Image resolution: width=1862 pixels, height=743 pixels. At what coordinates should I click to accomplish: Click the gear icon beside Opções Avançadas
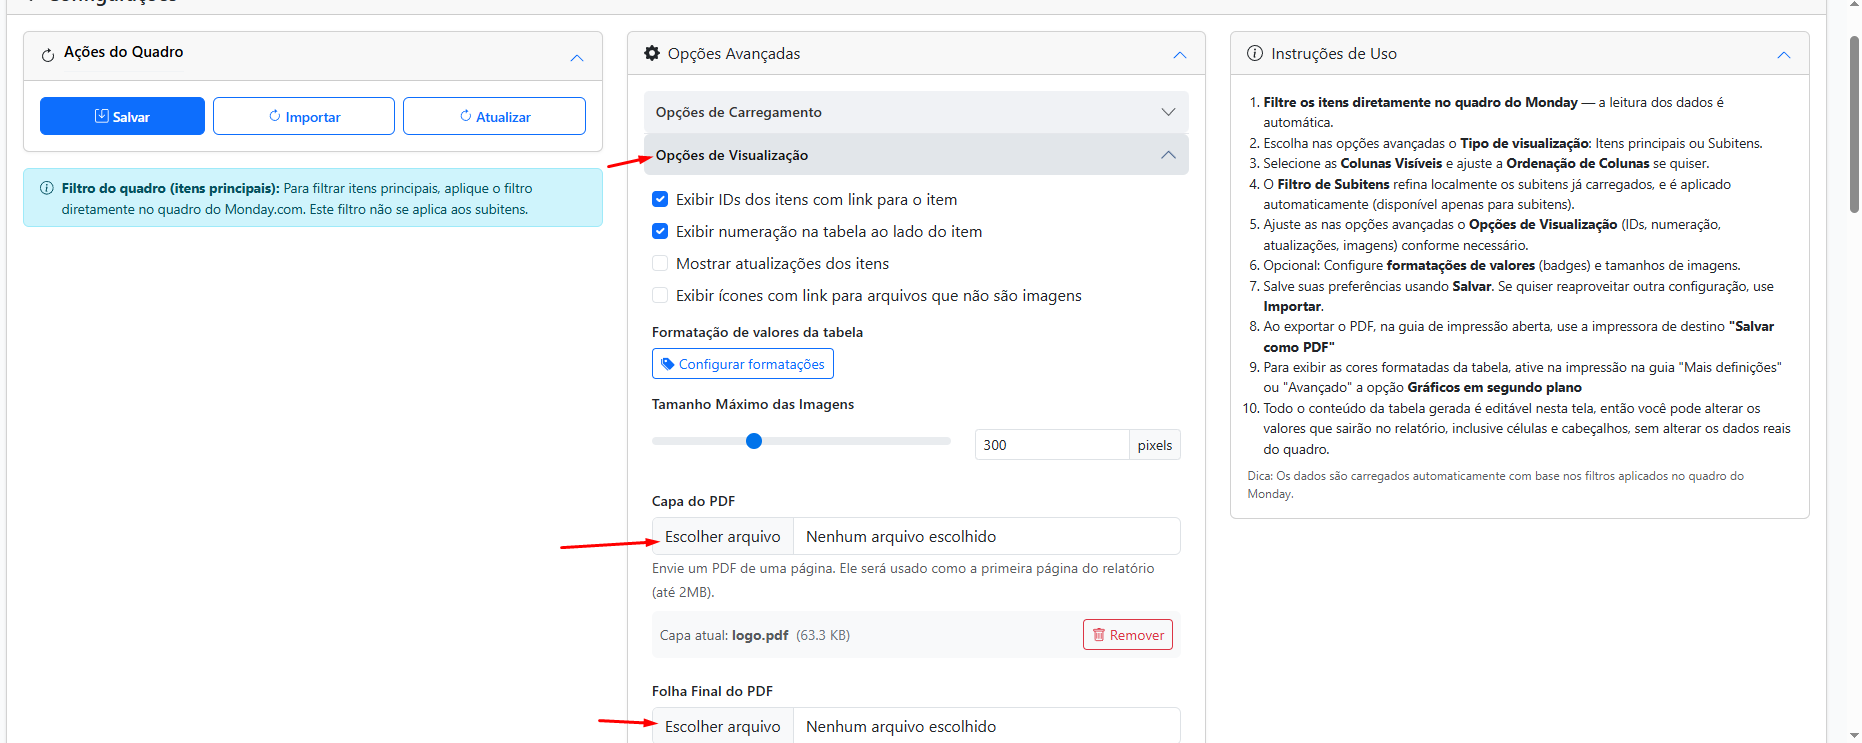click(652, 53)
